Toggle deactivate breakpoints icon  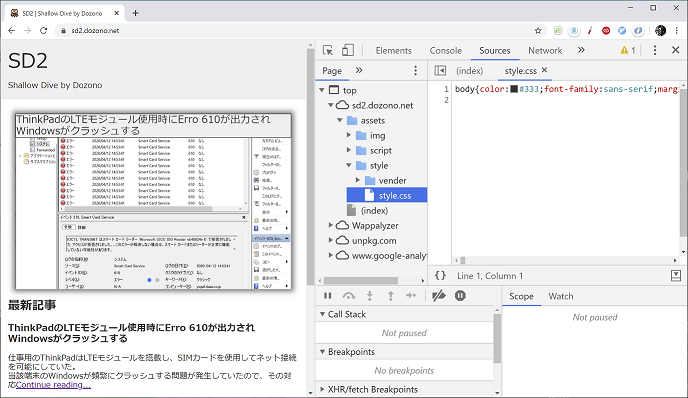tap(439, 296)
